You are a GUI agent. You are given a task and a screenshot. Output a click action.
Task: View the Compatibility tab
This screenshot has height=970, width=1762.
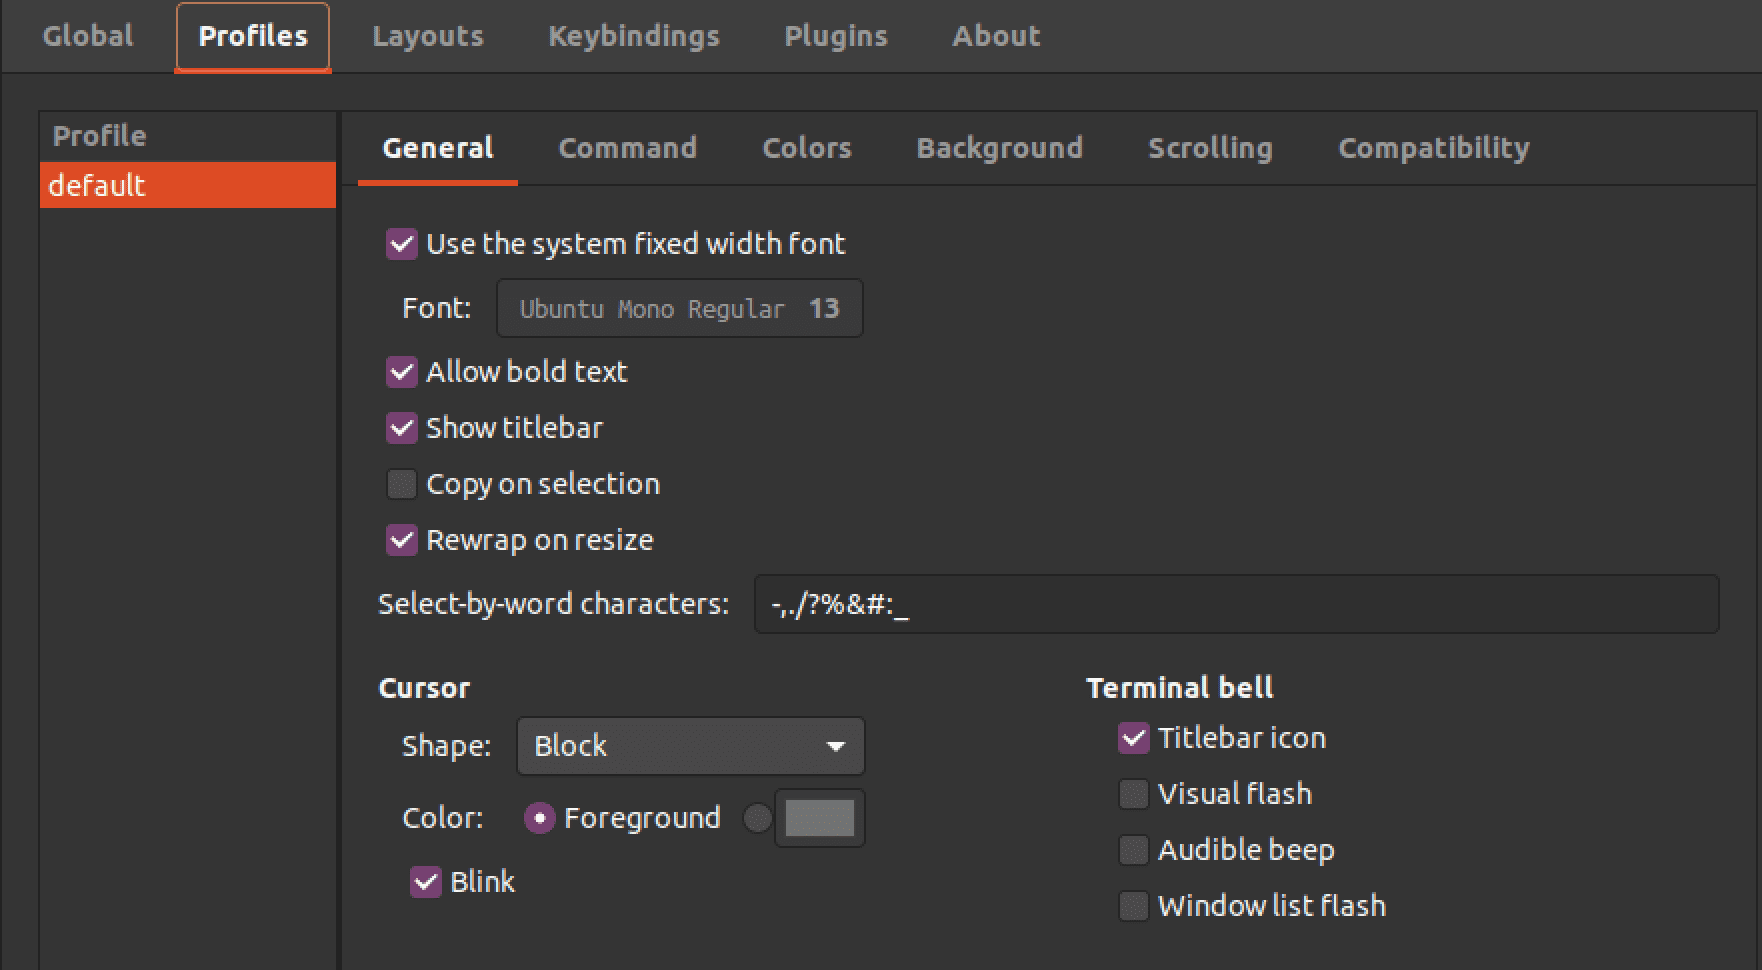tap(1433, 148)
